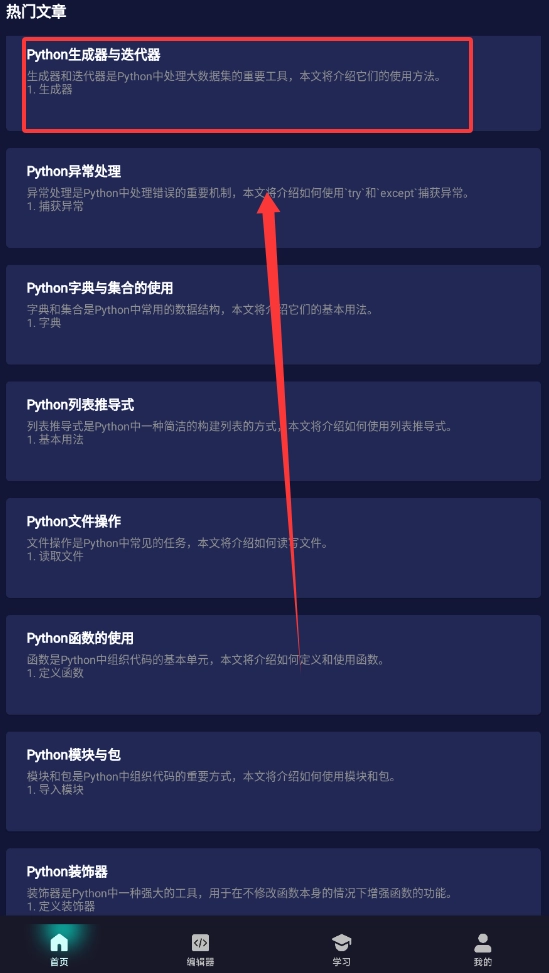Switch to the 编辑器 tab label
Image resolution: width=549 pixels, height=973 pixels.
tap(200, 962)
